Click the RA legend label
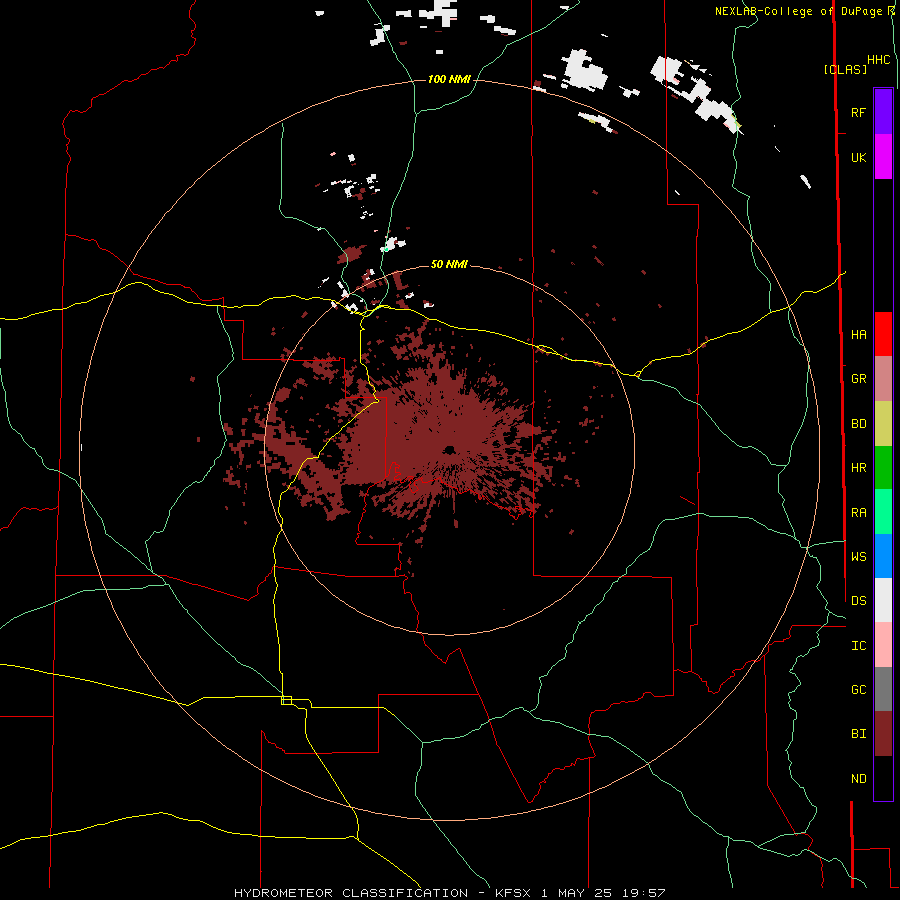Viewport: 900px width, 900px height. point(858,512)
